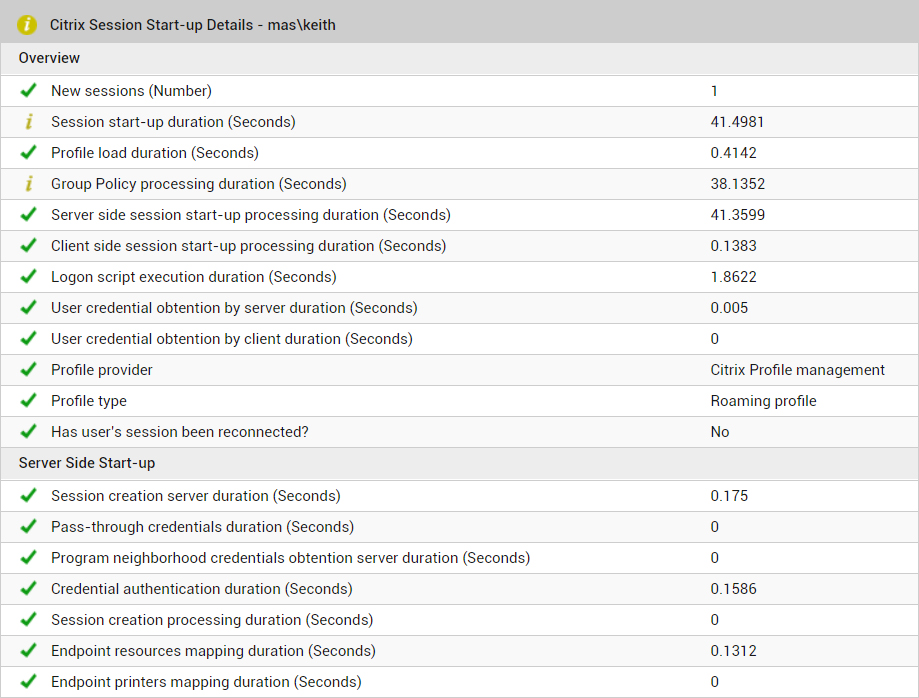Click the info icon beside Group Policy processing
Image resolution: width=919 pixels, height=698 pixels.
click(29, 184)
